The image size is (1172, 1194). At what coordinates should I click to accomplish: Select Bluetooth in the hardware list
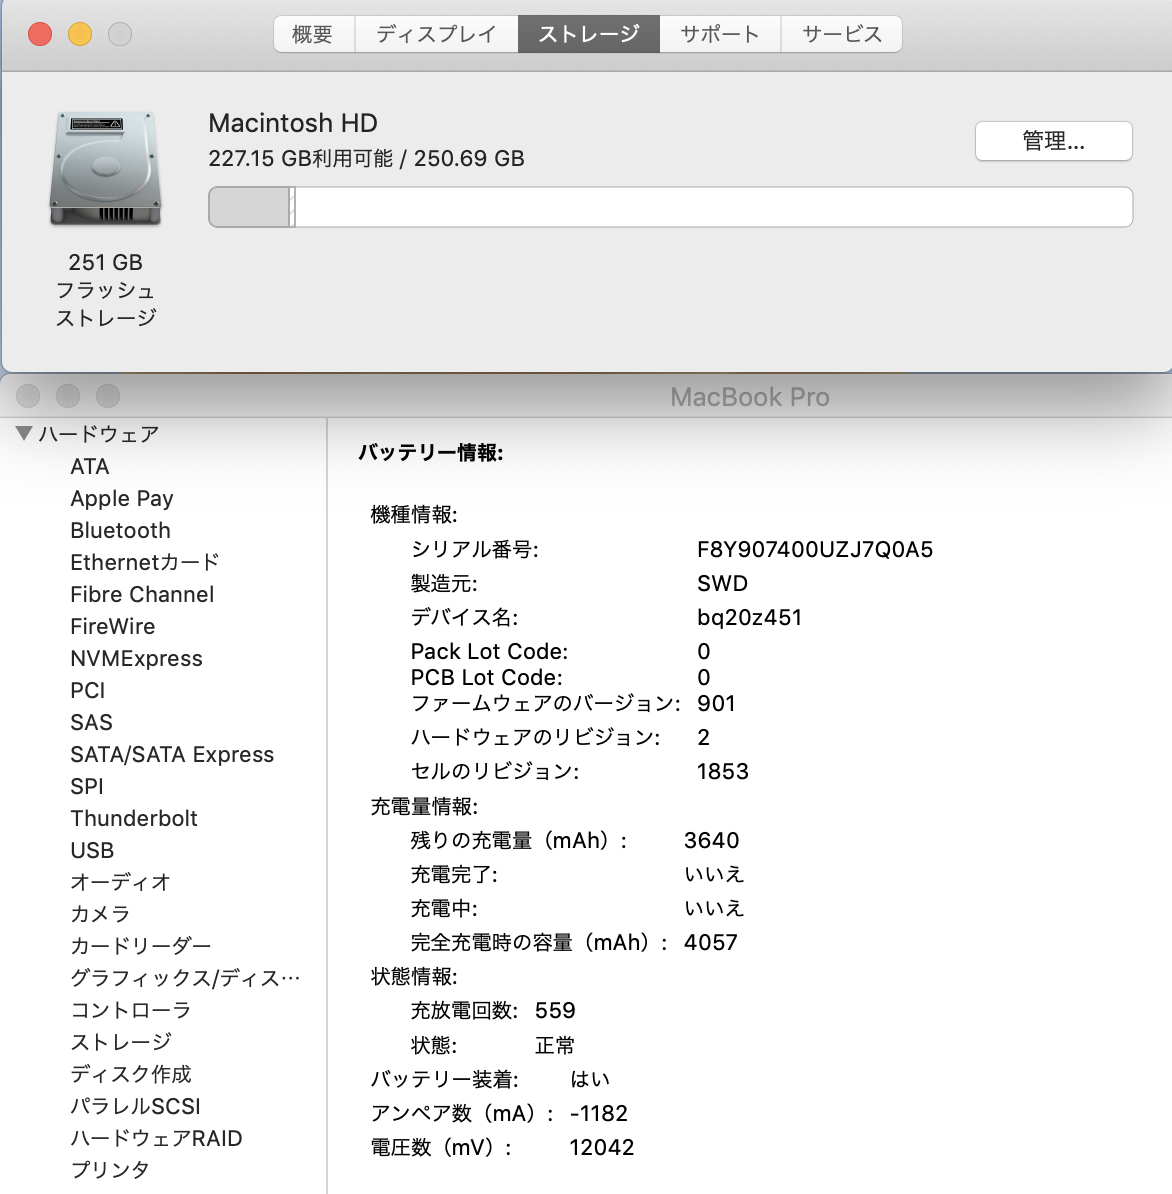click(120, 530)
